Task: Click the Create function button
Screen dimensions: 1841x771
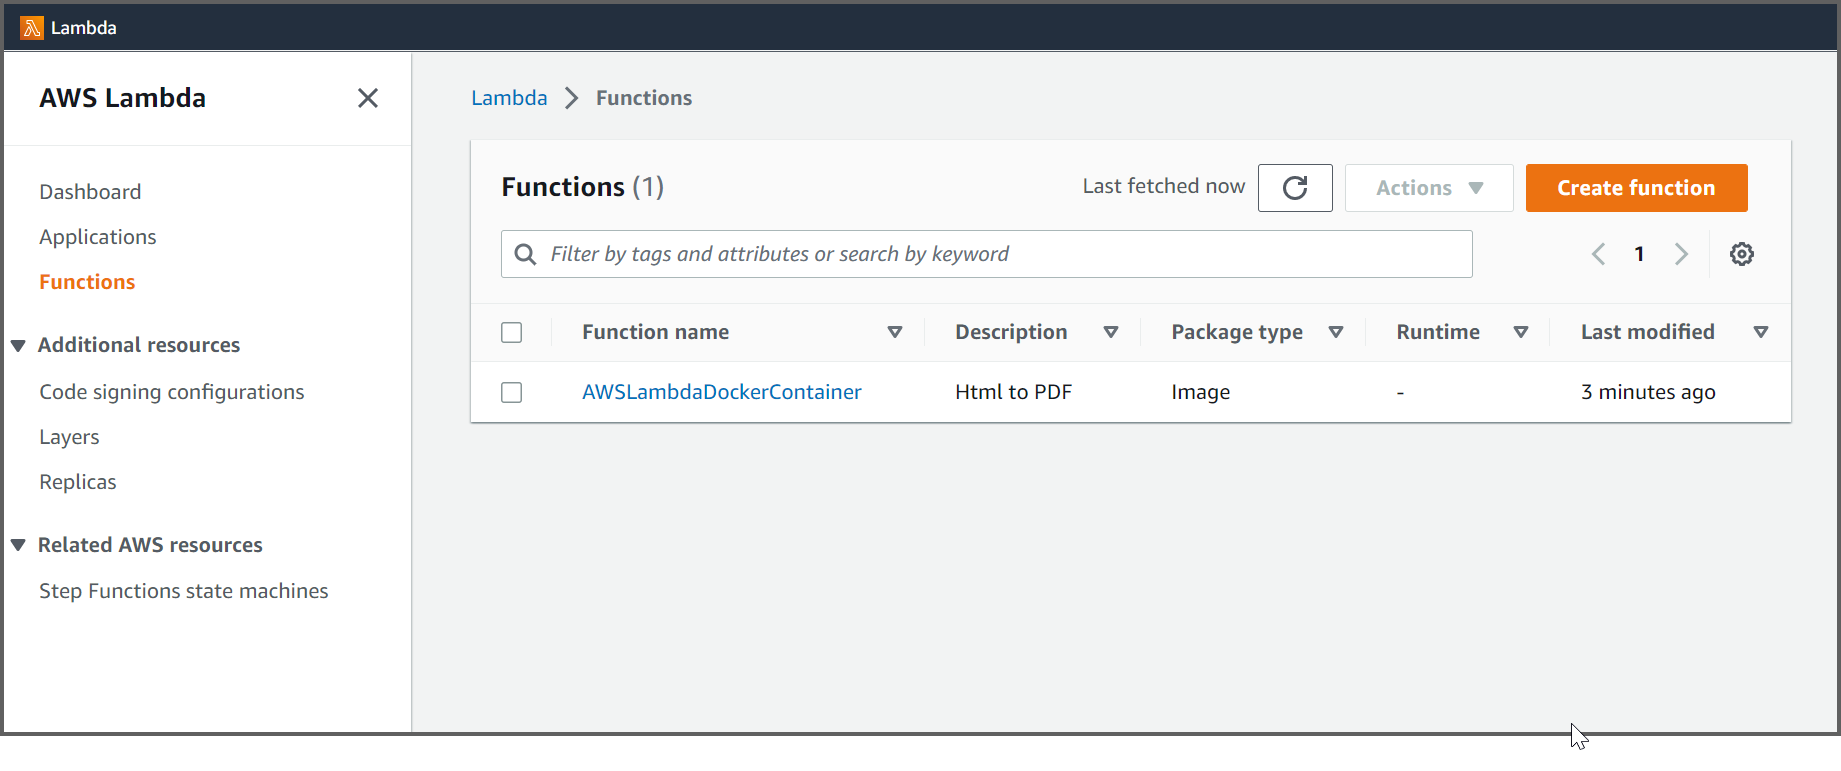Action: [x=1636, y=188]
